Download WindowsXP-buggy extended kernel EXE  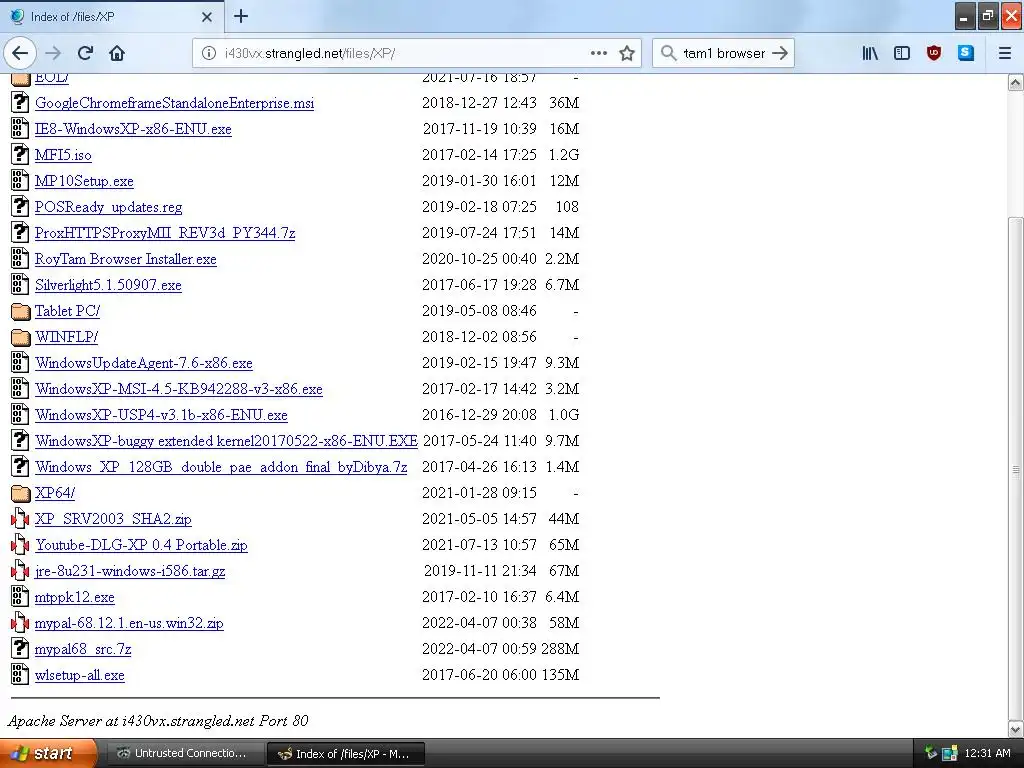pyautogui.click(x=227, y=441)
